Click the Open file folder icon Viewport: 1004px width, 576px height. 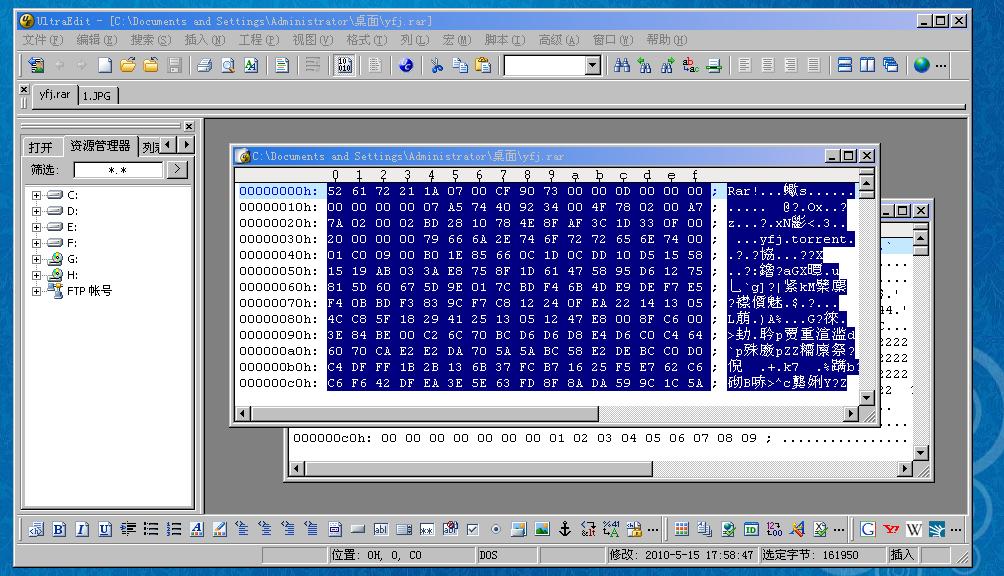tap(128, 65)
